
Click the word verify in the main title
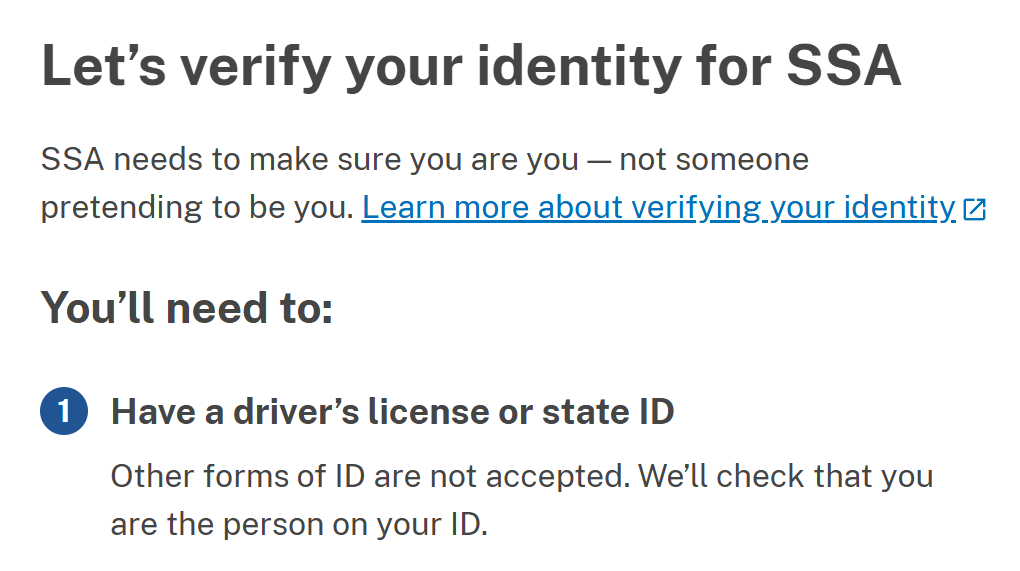coord(256,66)
